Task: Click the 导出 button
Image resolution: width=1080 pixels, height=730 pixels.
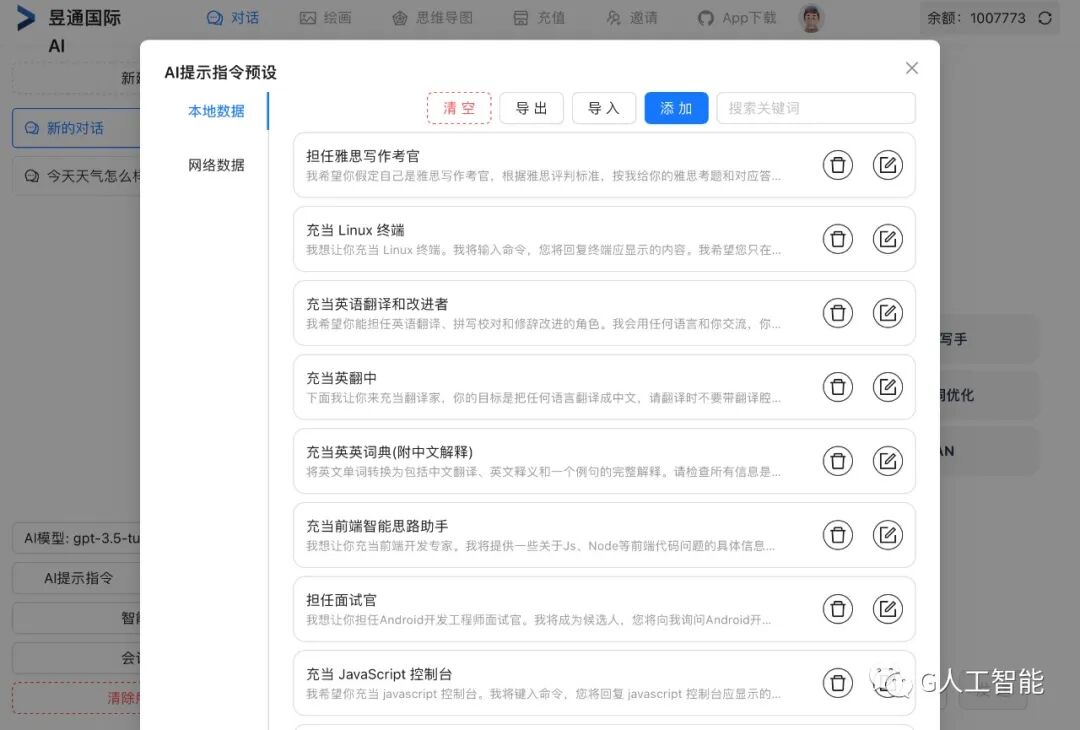Action: pos(531,108)
